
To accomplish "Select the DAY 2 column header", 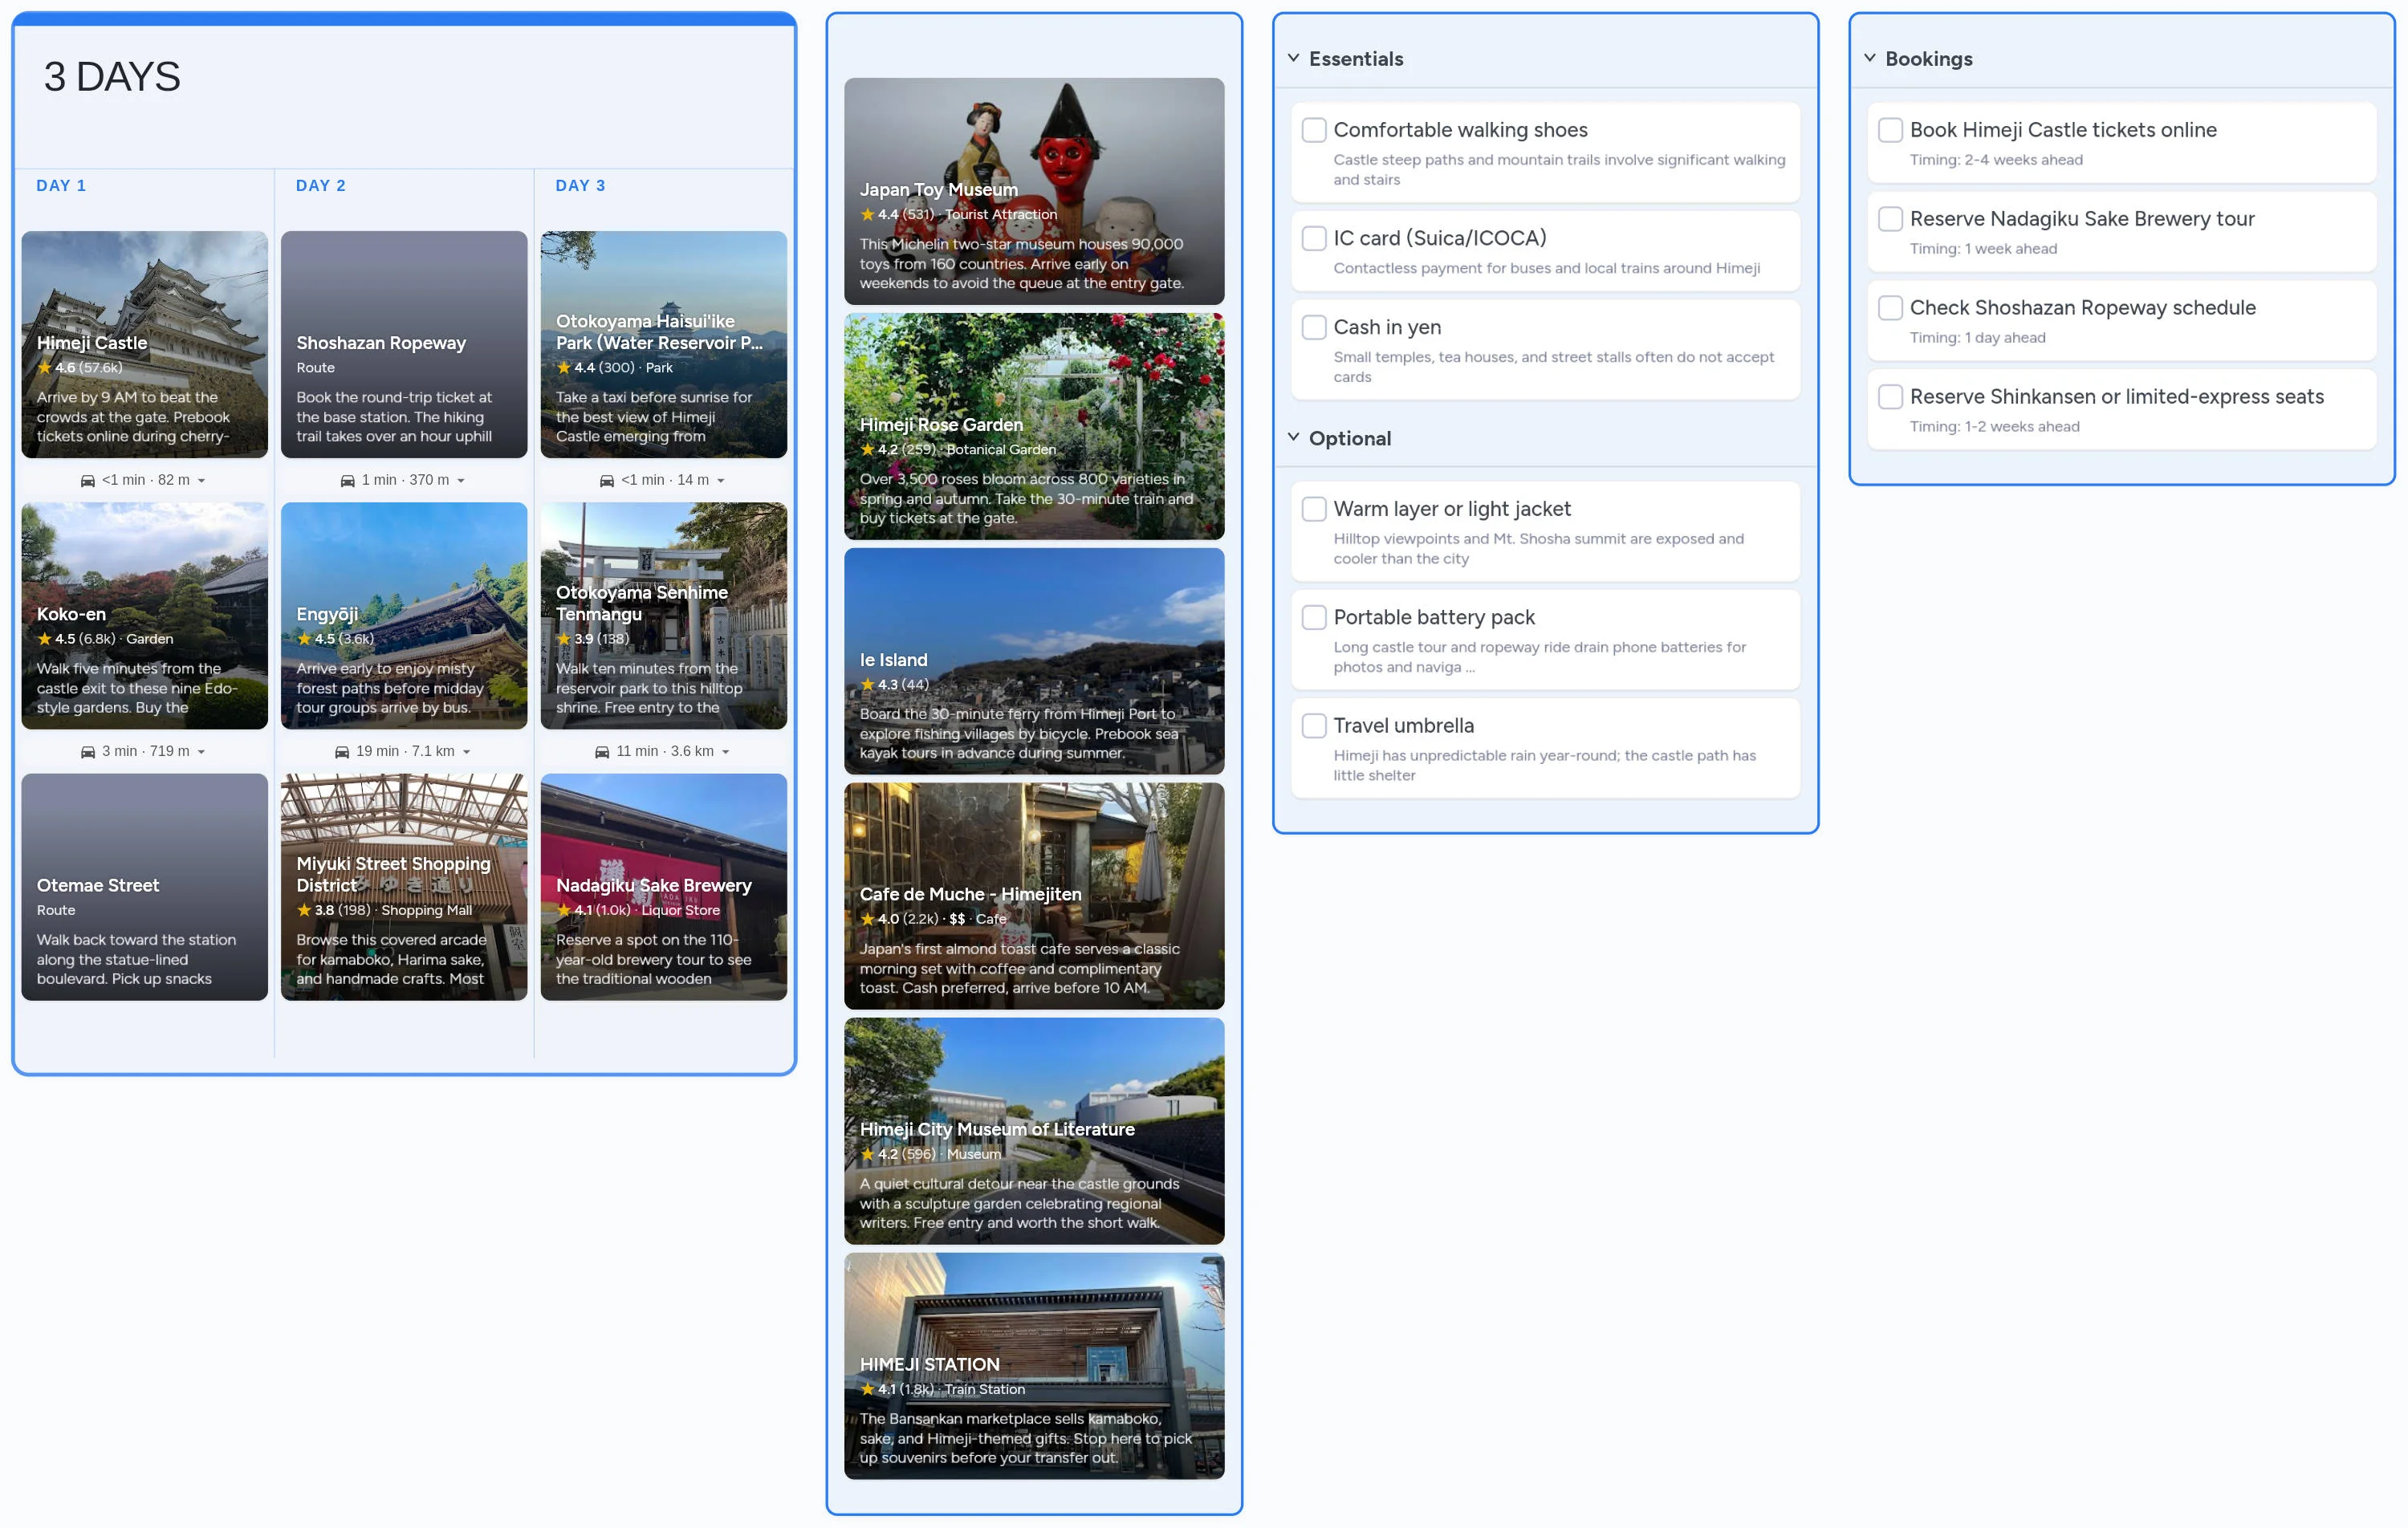I will 320,186.
